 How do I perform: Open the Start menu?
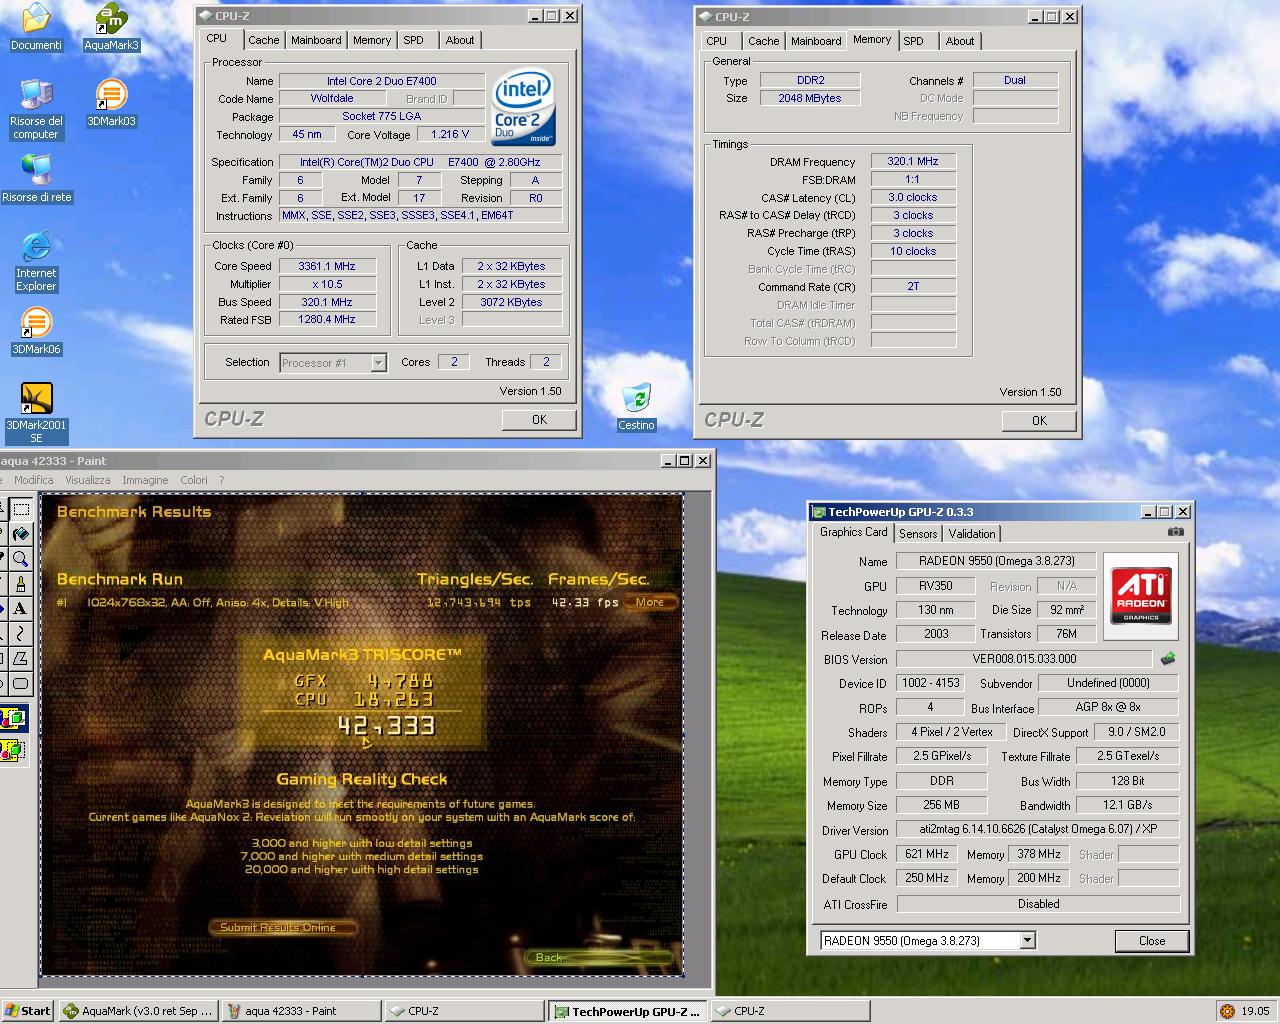pyautogui.click(x=28, y=1011)
